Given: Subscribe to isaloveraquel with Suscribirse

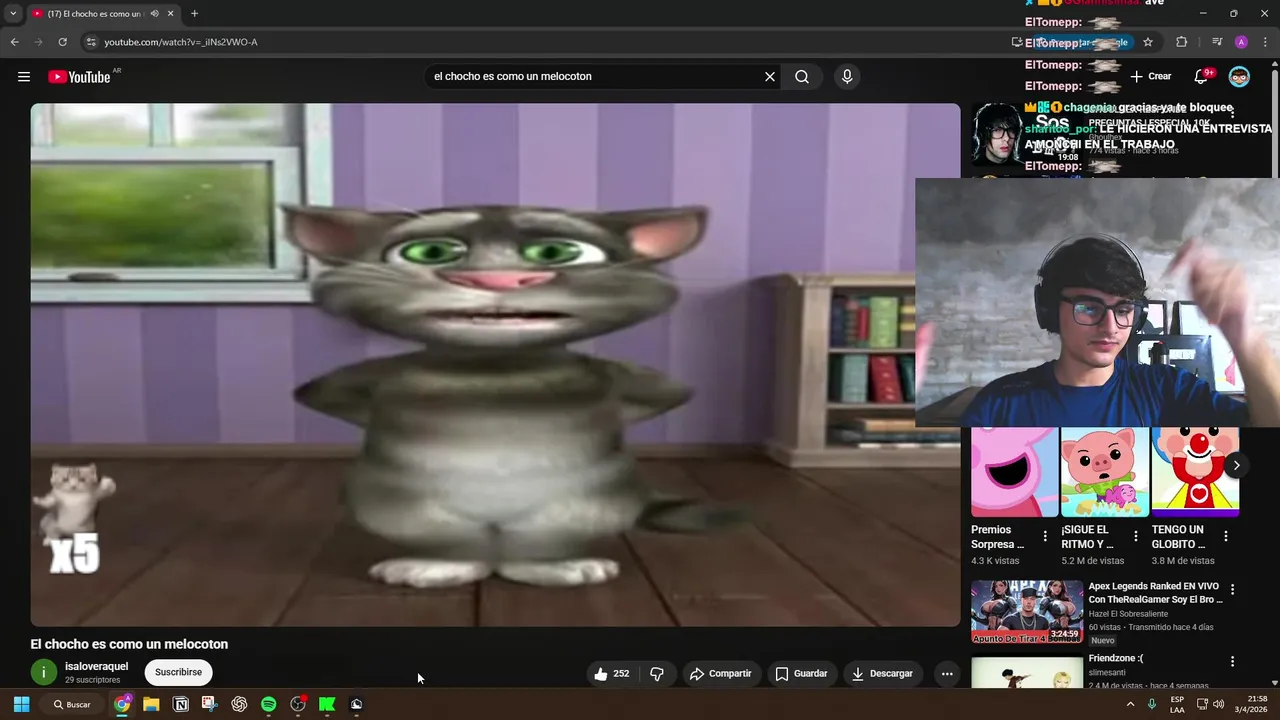Looking at the screenshot, I should [x=178, y=672].
